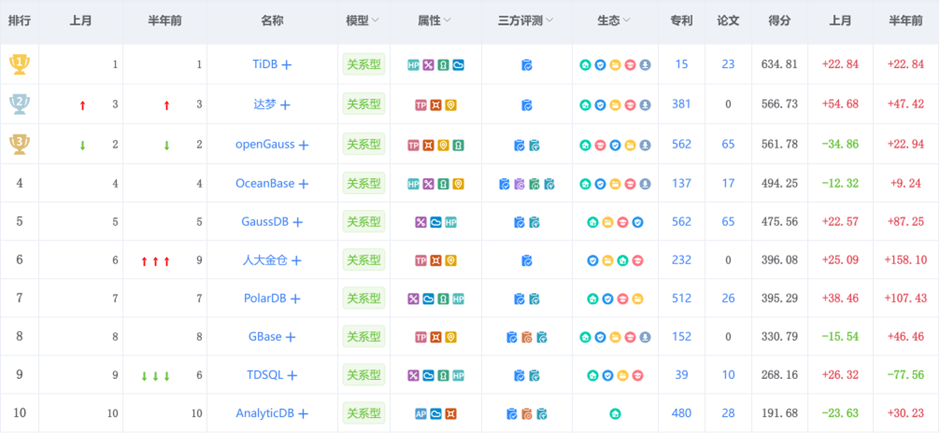The width and height of the screenshot is (940, 433).
Task: Open the 生态 column filter dropdown
Action: (x=626, y=21)
